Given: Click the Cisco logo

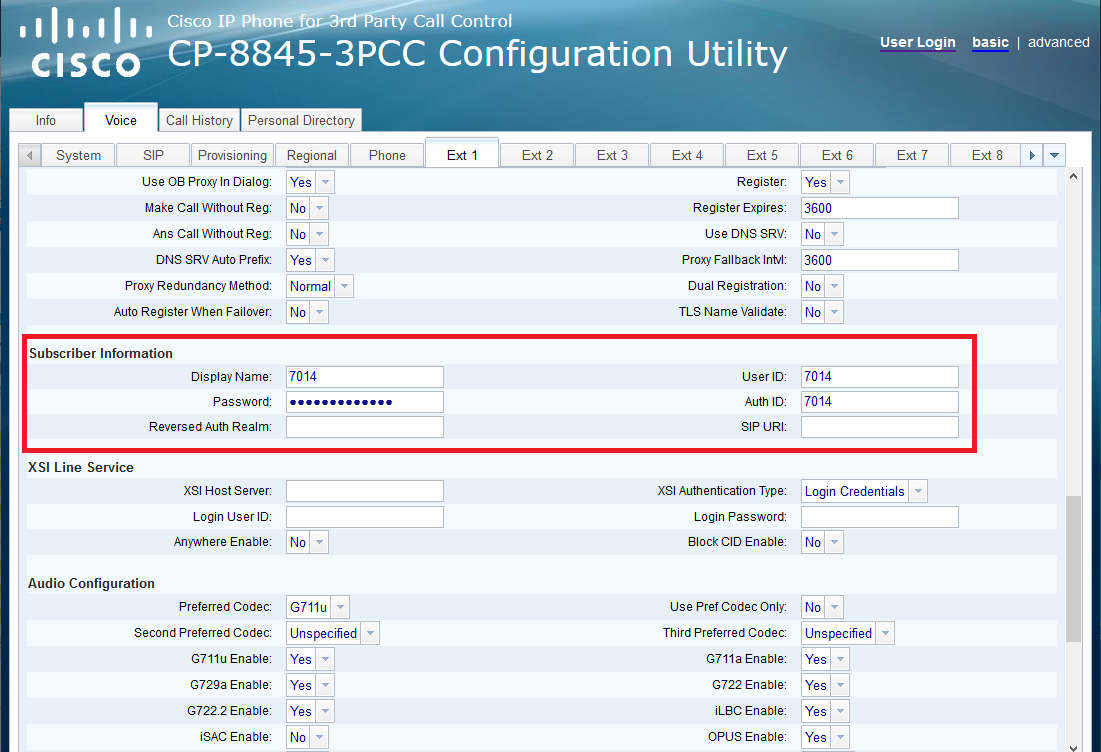Looking at the screenshot, I should coord(85,43).
